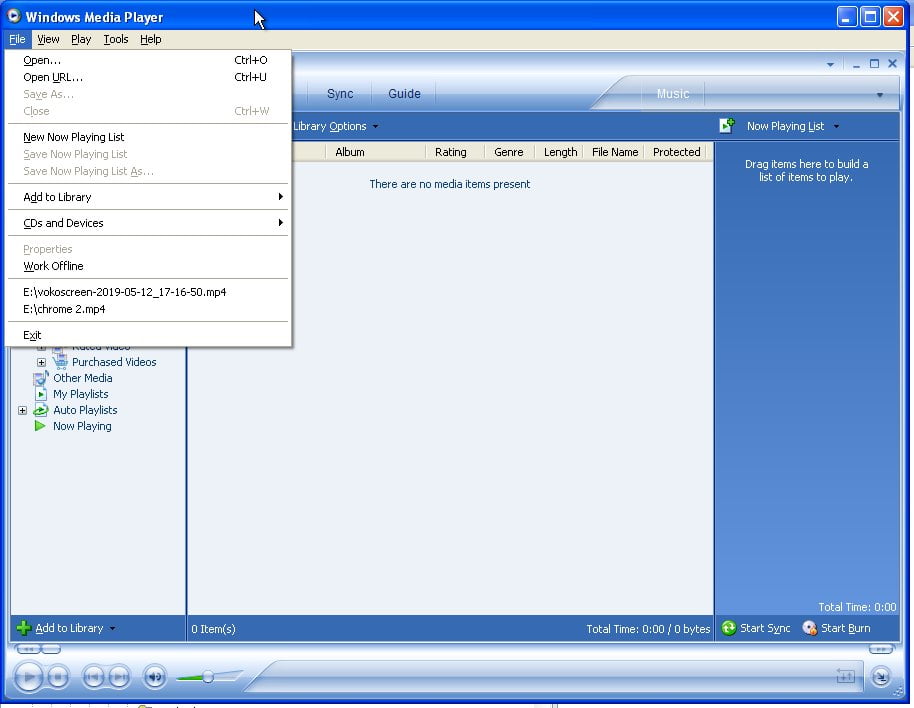Screen dimensions: 914x708
Task: Choose Open... from the File menu
Action: point(148,60)
